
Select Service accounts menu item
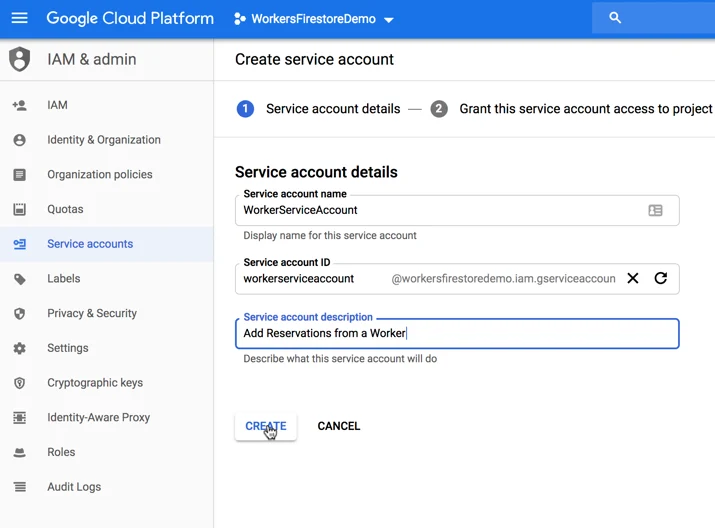pos(107,244)
